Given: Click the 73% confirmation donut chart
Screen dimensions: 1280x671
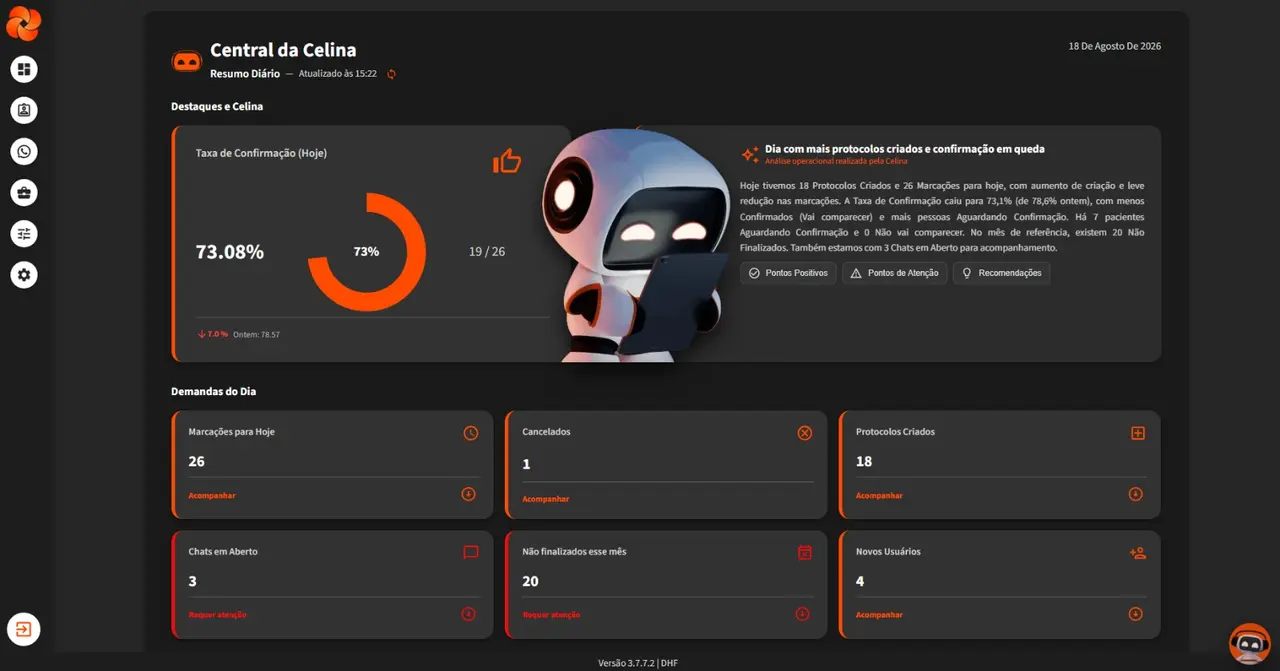Looking at the screenshot, I should [x=367, y=252].
